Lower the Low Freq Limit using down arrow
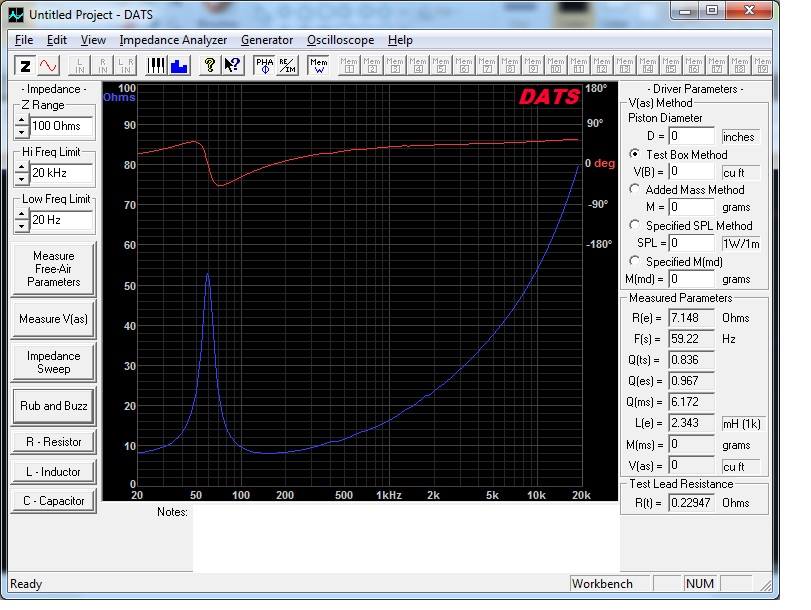Viewport: 811px width, 610px height. pos(21,226)
